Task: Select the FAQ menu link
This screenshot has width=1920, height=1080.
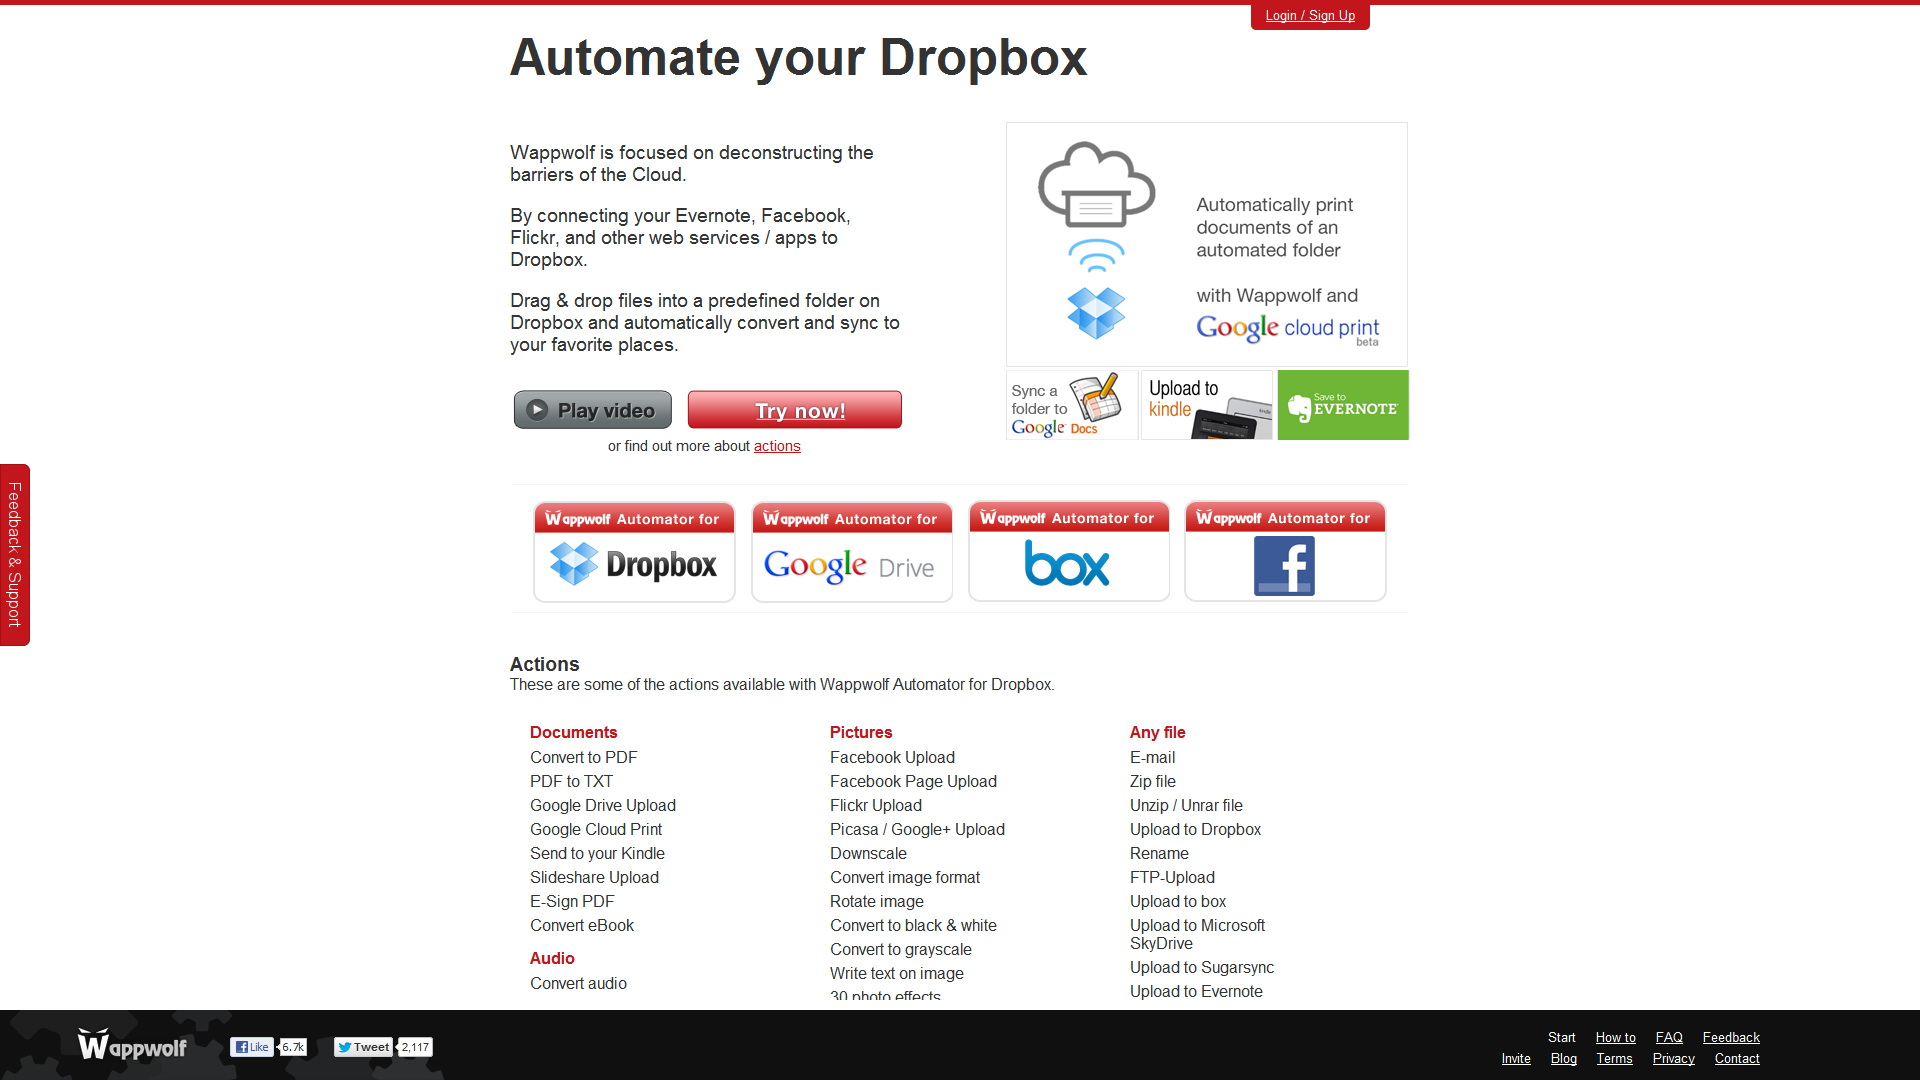Action: point(1668,1036)
